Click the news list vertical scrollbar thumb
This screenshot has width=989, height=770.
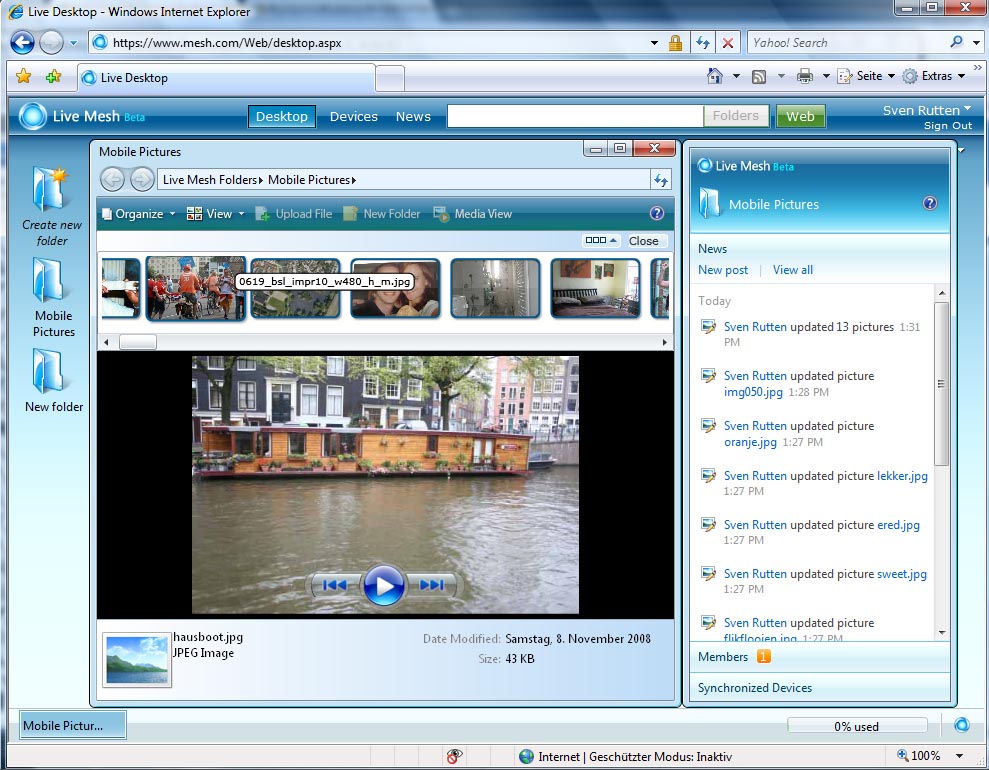pyautogui.click(x=941, y=383)
